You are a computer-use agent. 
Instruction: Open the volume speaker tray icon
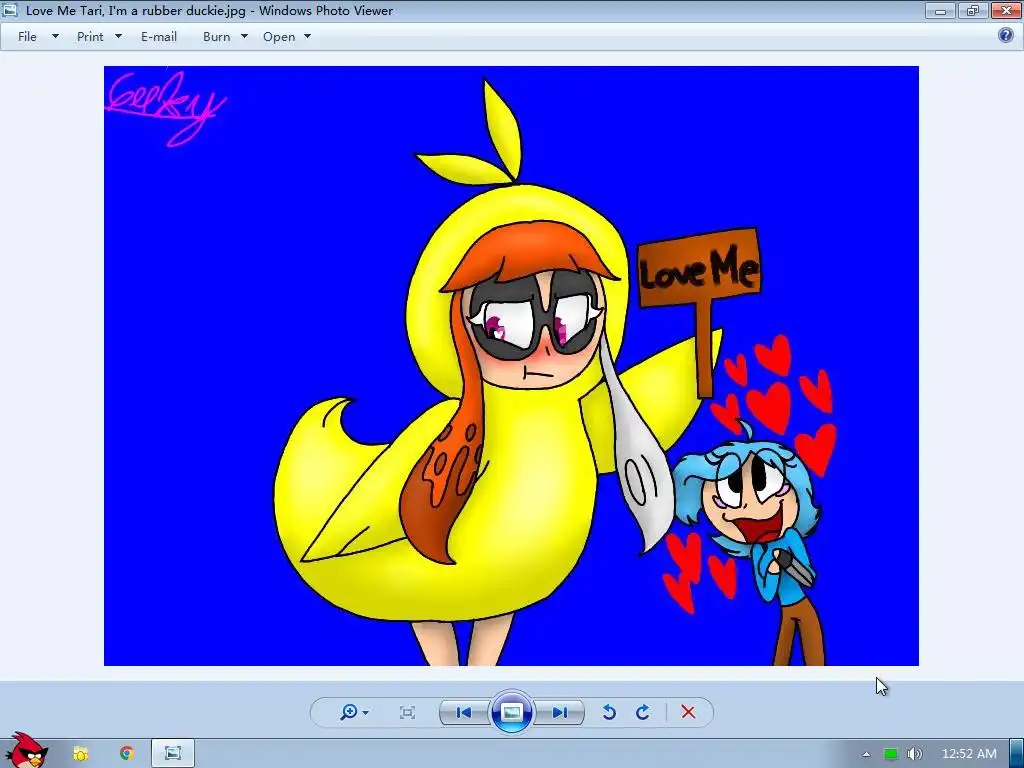[x=915, y=754]
